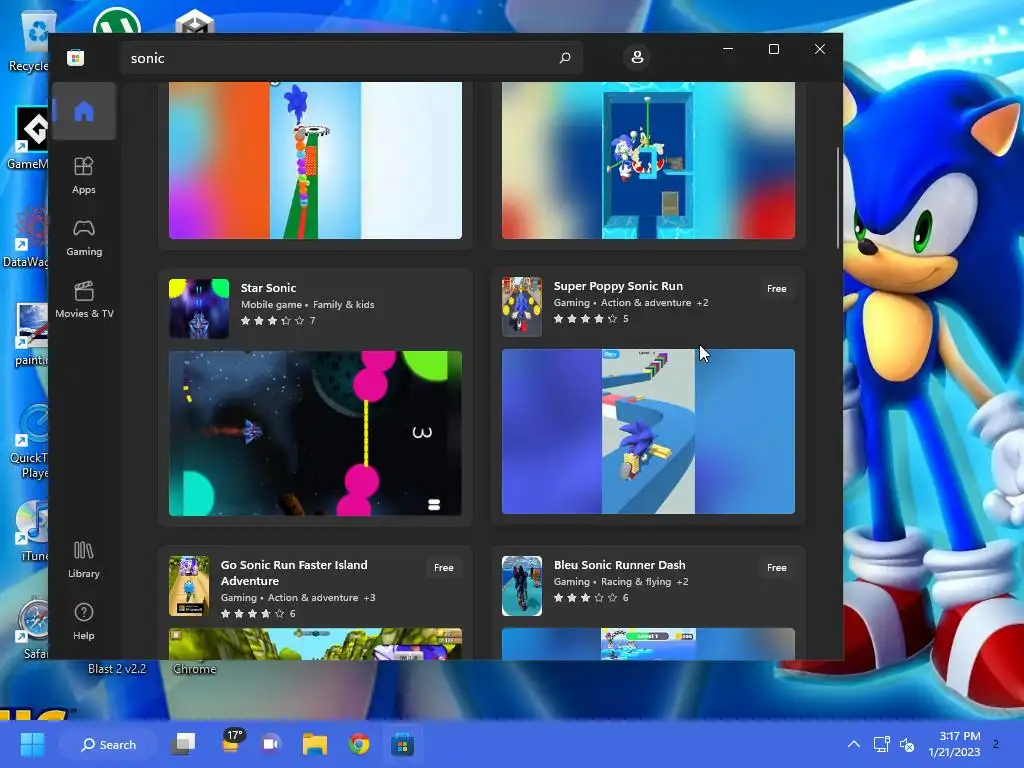Click Family & kids tag on Star Sonic
Viewport: 1024px width, 768px height.
[344, 304]
